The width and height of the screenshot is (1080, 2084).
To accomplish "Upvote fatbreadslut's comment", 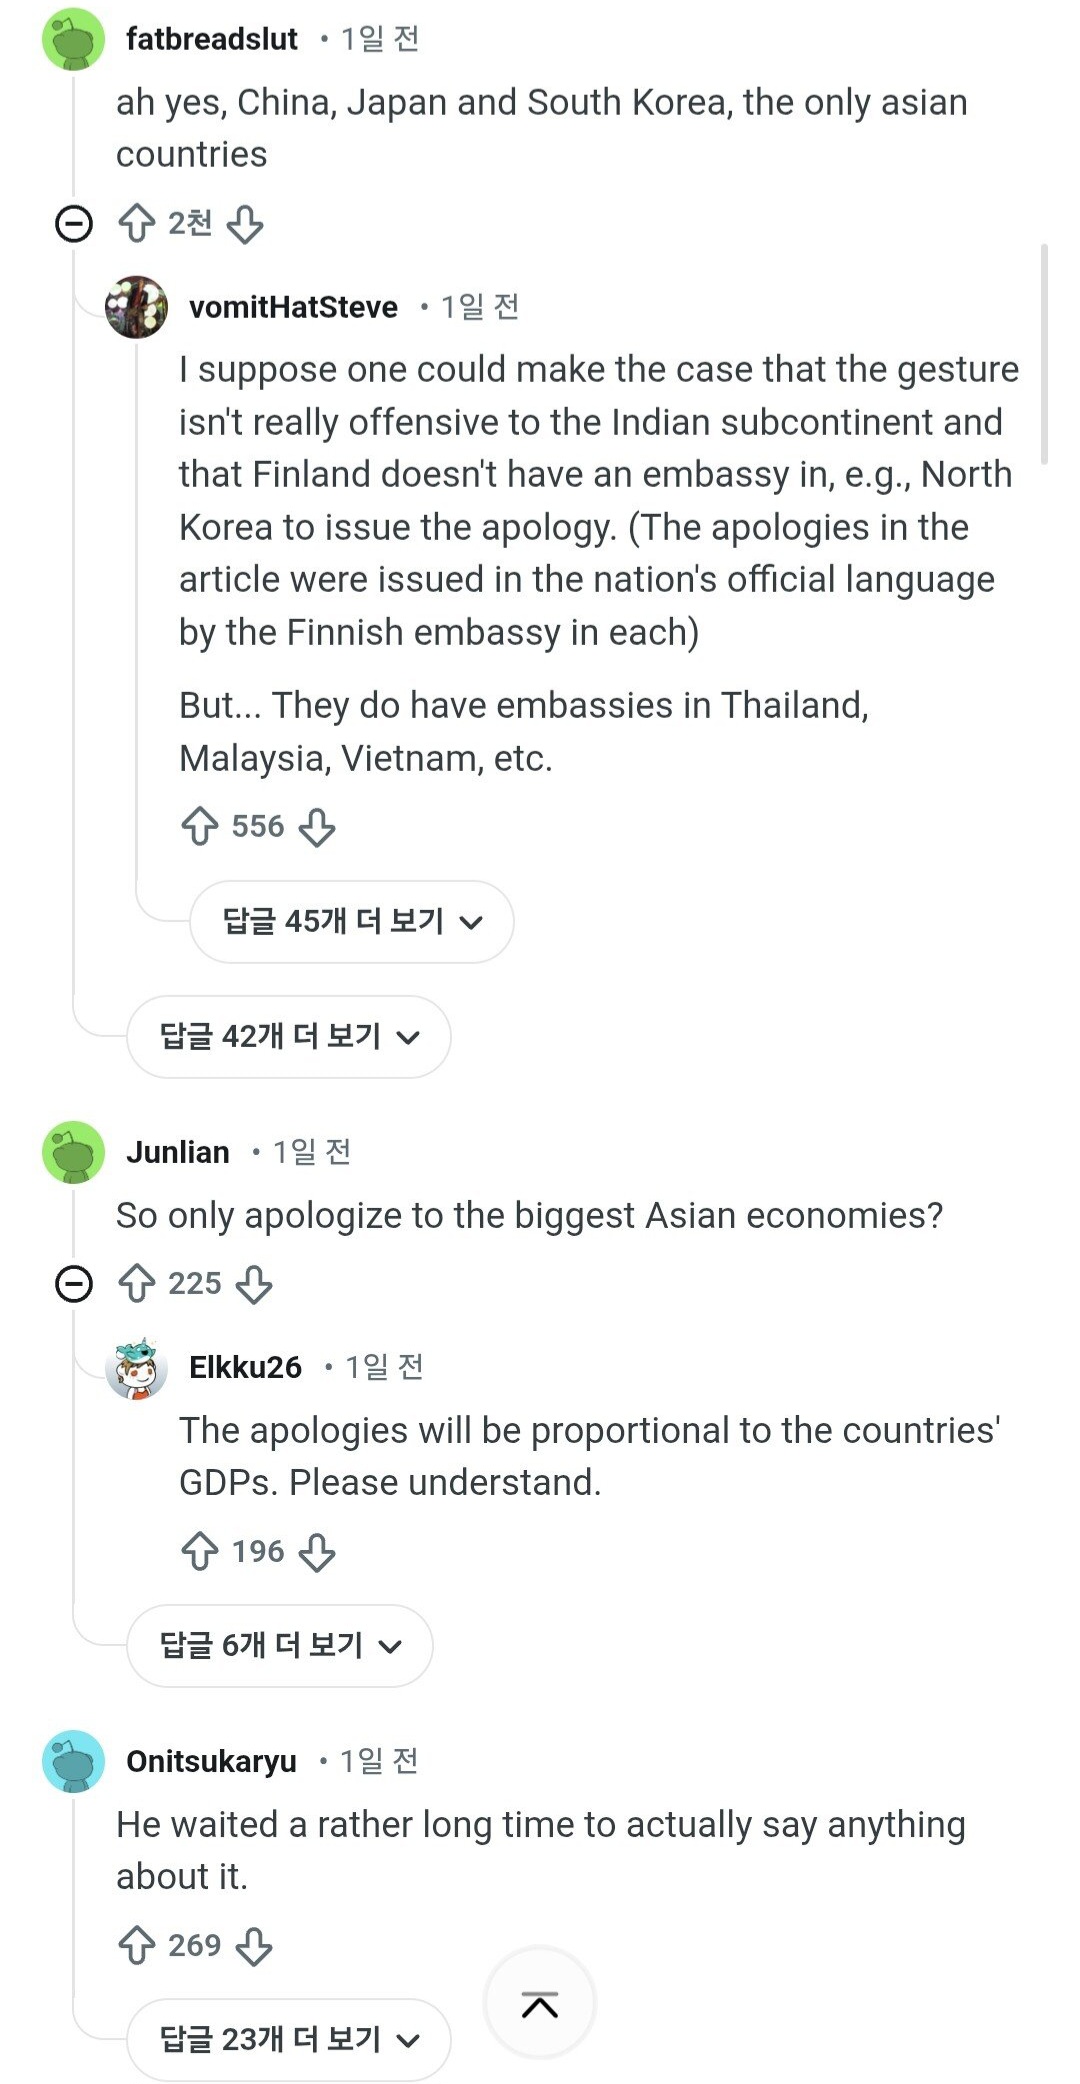I will (x=137, y=223).
